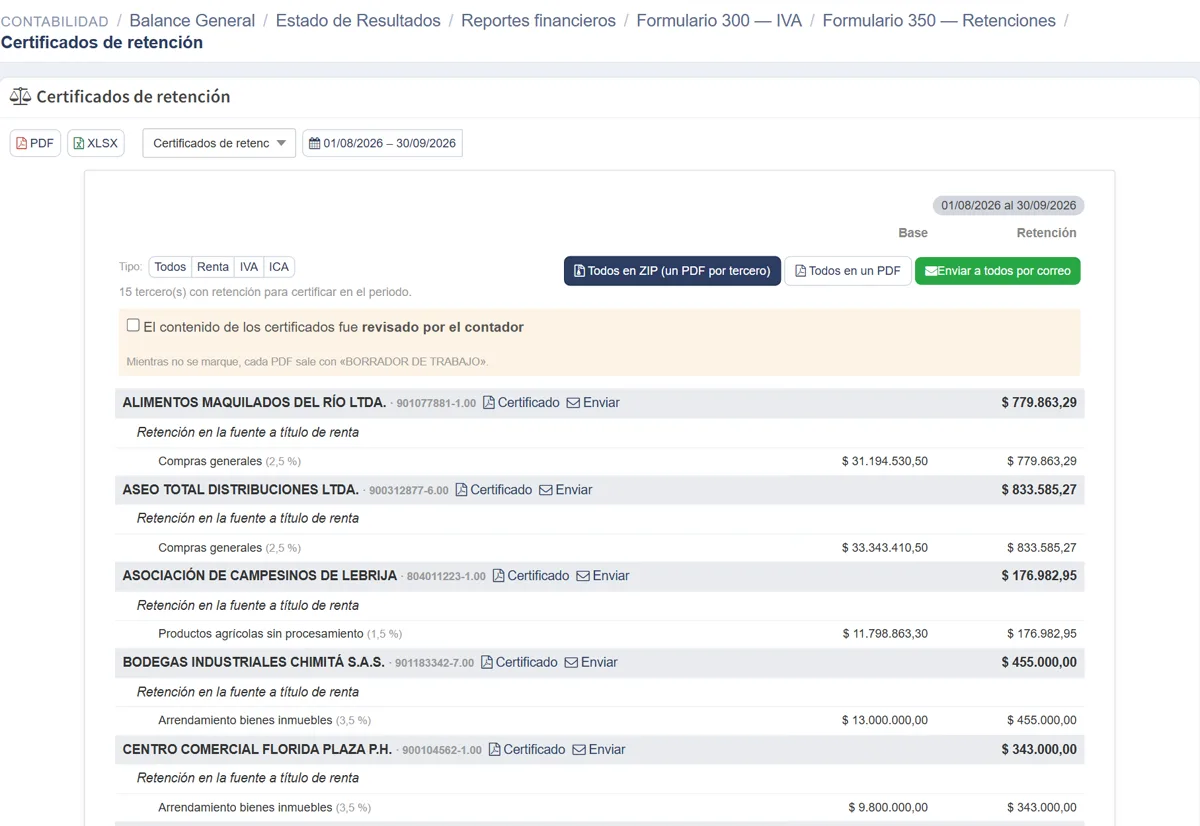Image resolution: width=1200 pixels, height=826 pixels.
Task: Go to Estado de Resultados breadcrumb
Action: click(358, 20)
